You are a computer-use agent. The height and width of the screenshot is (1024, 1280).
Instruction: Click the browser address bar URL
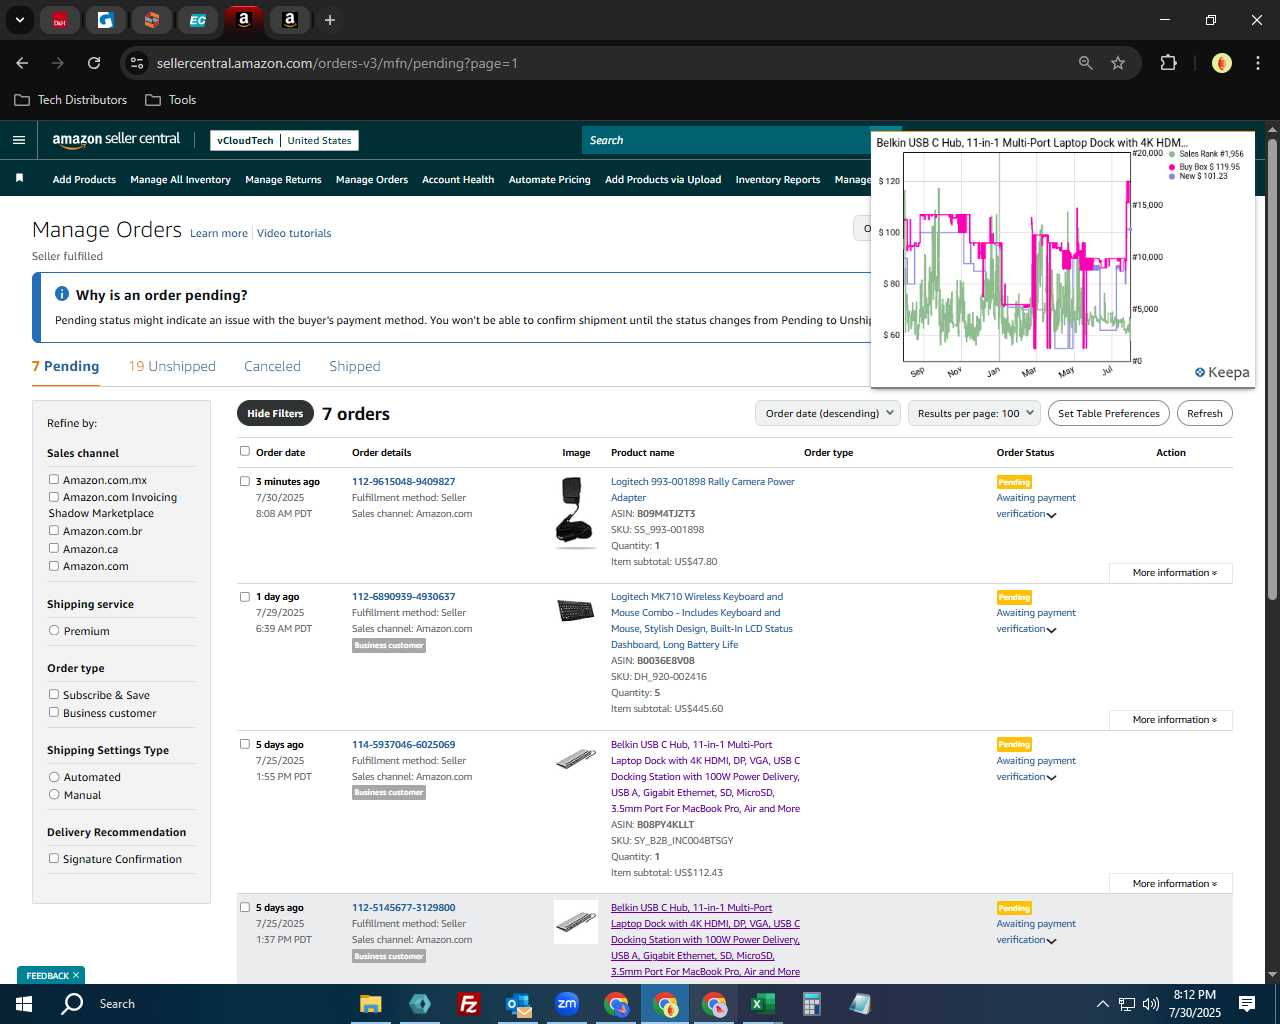337,63
